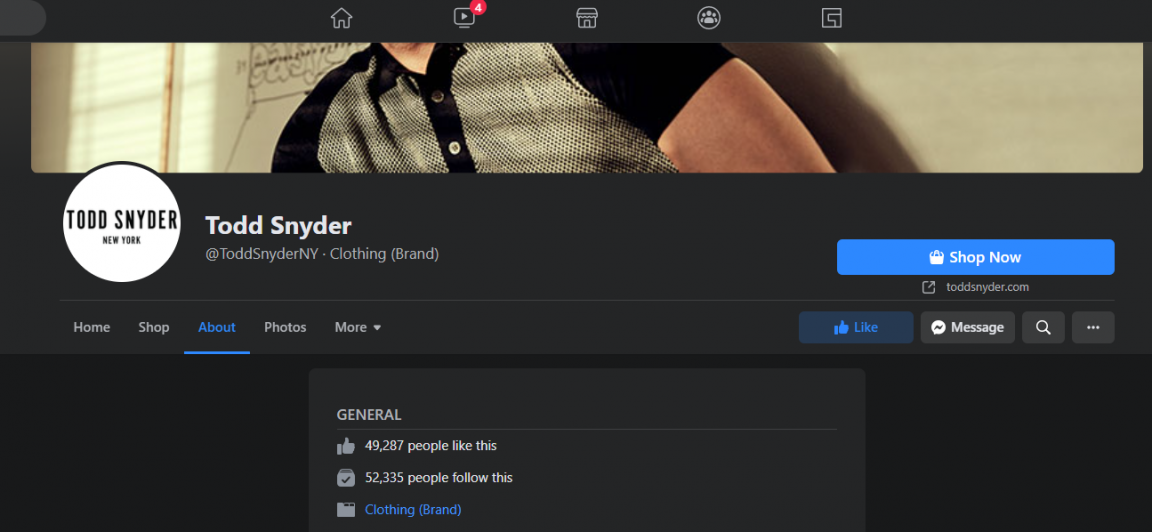The height and width of the screenshot is (532, 1152).
Task: Go to the Facebook Home icon
Action: point(341,18)
